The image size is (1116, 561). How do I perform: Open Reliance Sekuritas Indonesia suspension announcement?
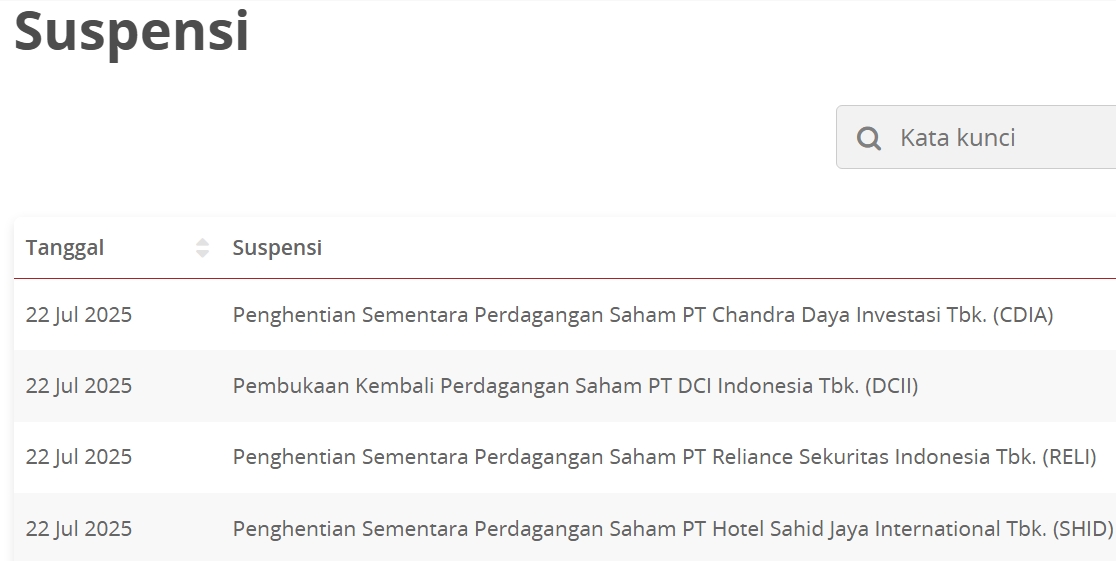(664, 457)
